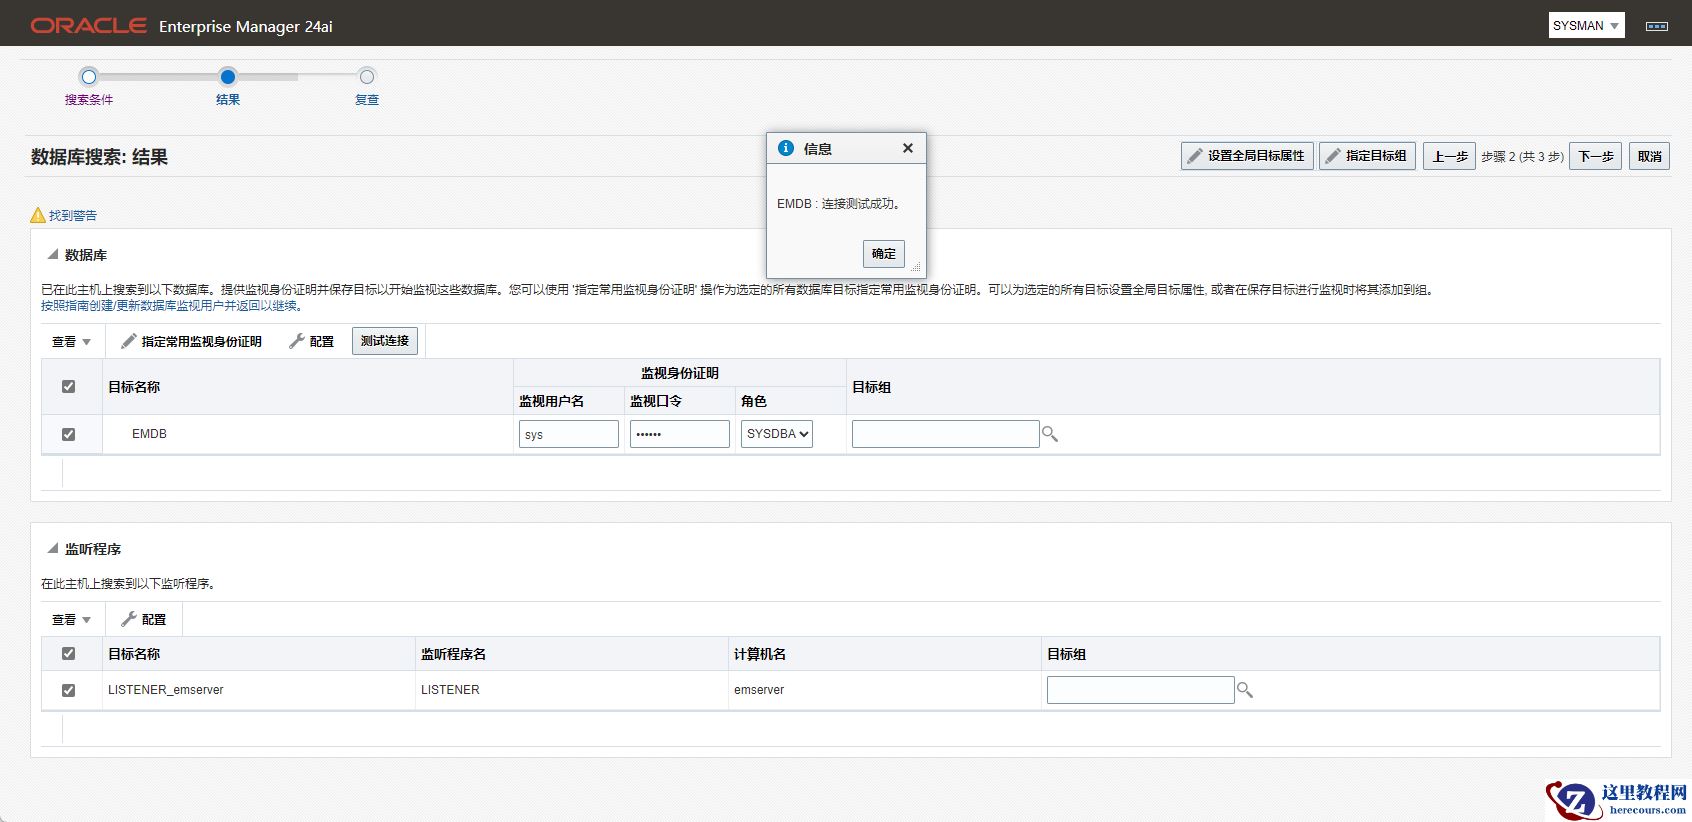Click 确定 in the info dialog

tap(884, 254)
